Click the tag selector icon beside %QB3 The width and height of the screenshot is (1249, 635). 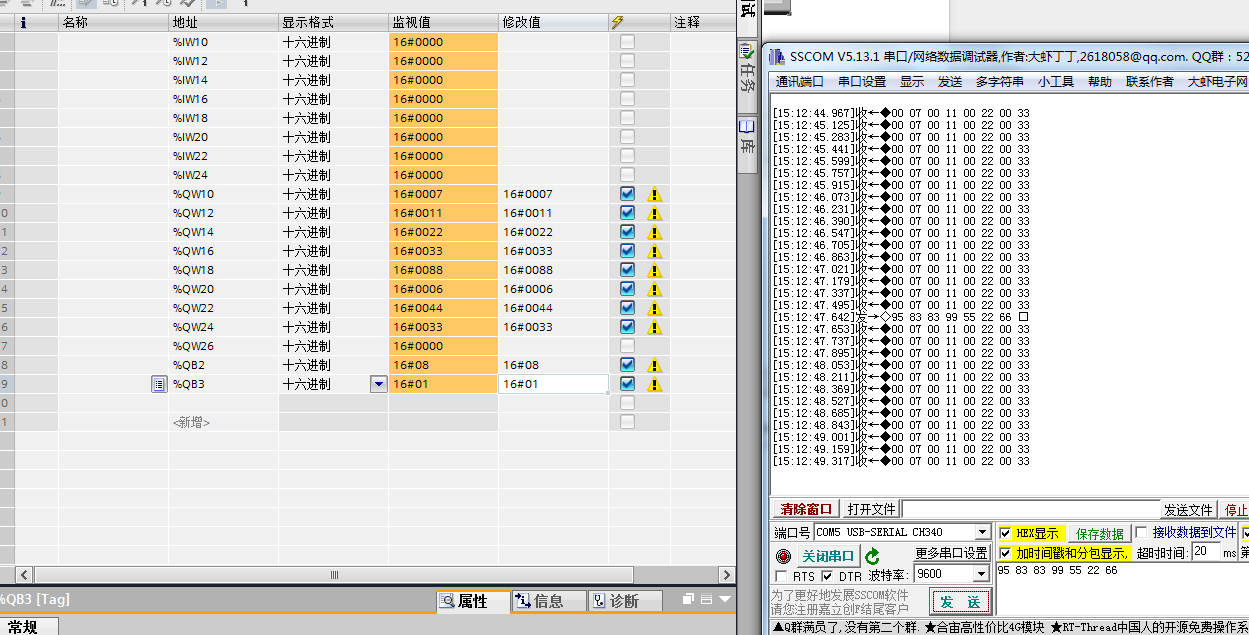pyautogui.click(x=159, y=384)
